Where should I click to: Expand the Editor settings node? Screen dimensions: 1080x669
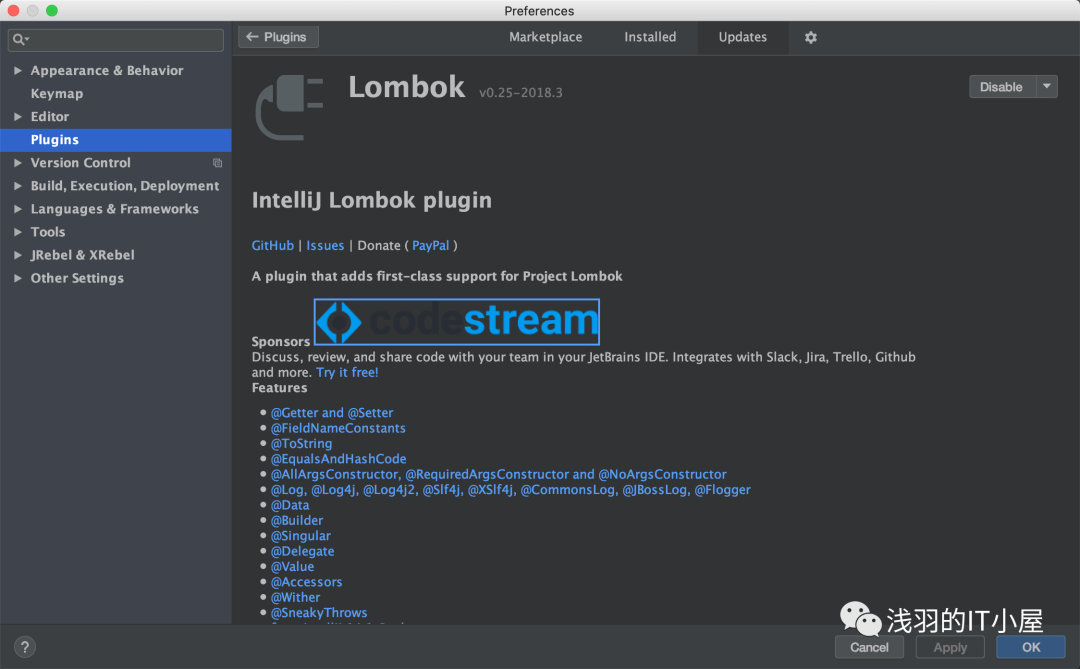click(x=18, y=116)
